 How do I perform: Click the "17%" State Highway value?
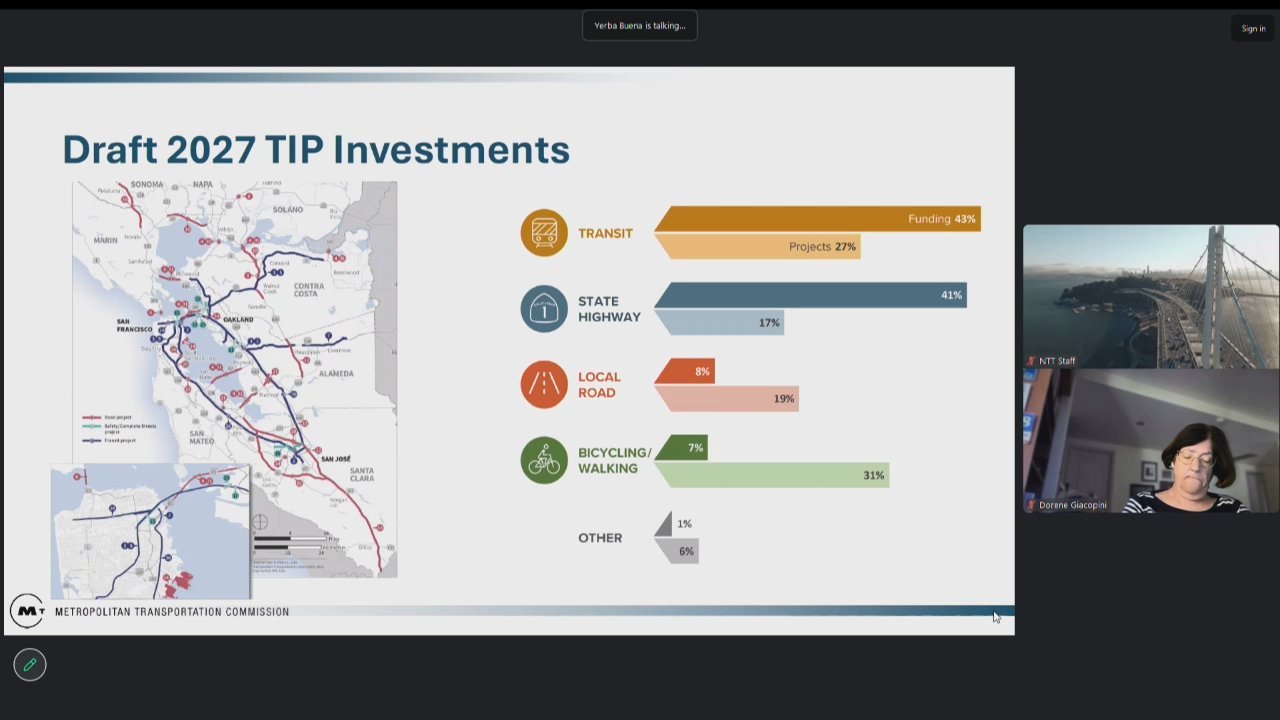click(x=769, y=323)
